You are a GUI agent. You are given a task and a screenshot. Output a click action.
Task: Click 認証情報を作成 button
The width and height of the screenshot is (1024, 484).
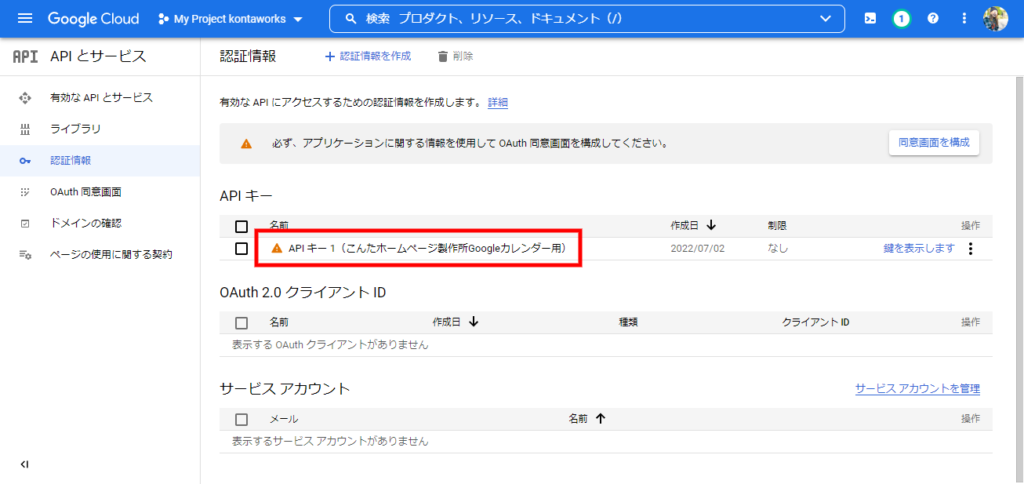pos(368,56)
